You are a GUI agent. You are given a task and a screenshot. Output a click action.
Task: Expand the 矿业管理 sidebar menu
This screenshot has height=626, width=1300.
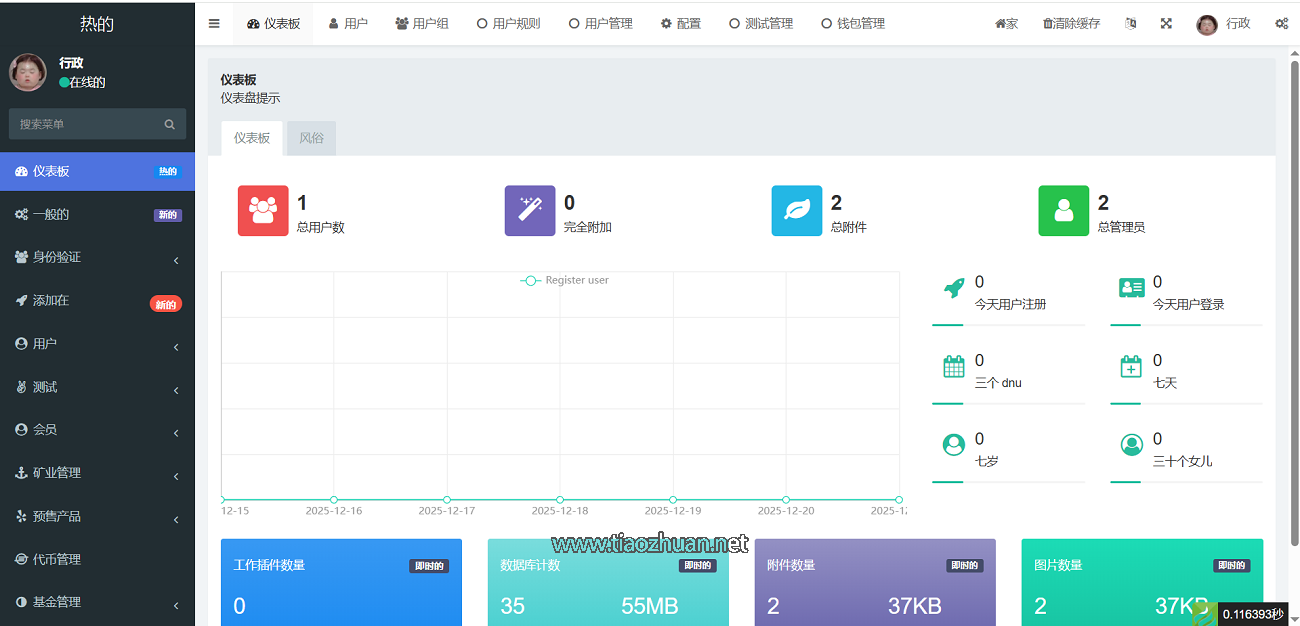point(97,473)
